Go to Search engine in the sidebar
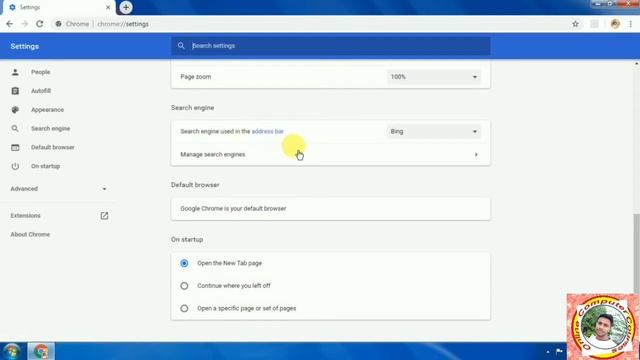The height and width of the screenshot is (360, 640). point(51,129)
